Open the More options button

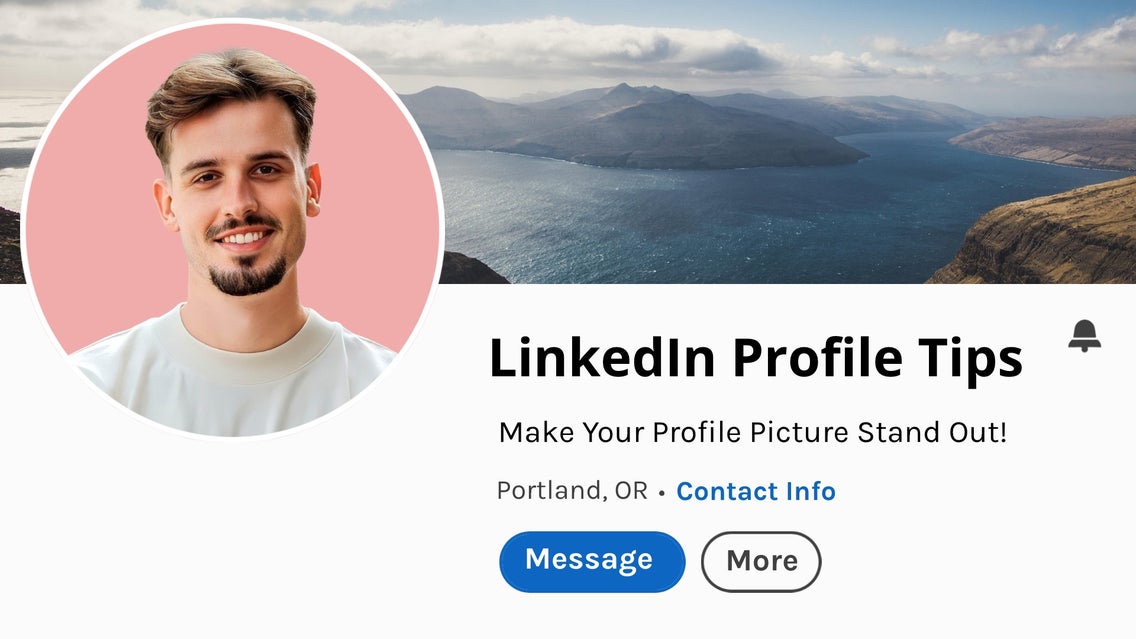click(x=761, y=562)
